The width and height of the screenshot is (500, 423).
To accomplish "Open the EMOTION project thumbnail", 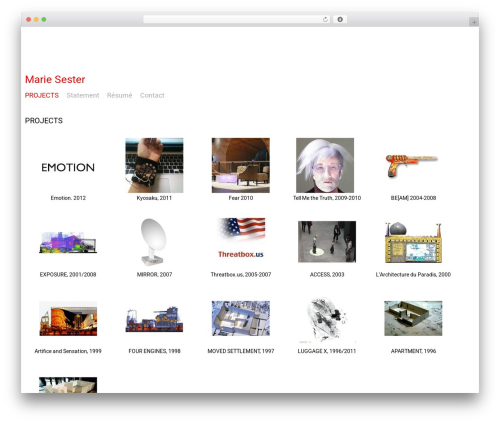I will 68,167.
